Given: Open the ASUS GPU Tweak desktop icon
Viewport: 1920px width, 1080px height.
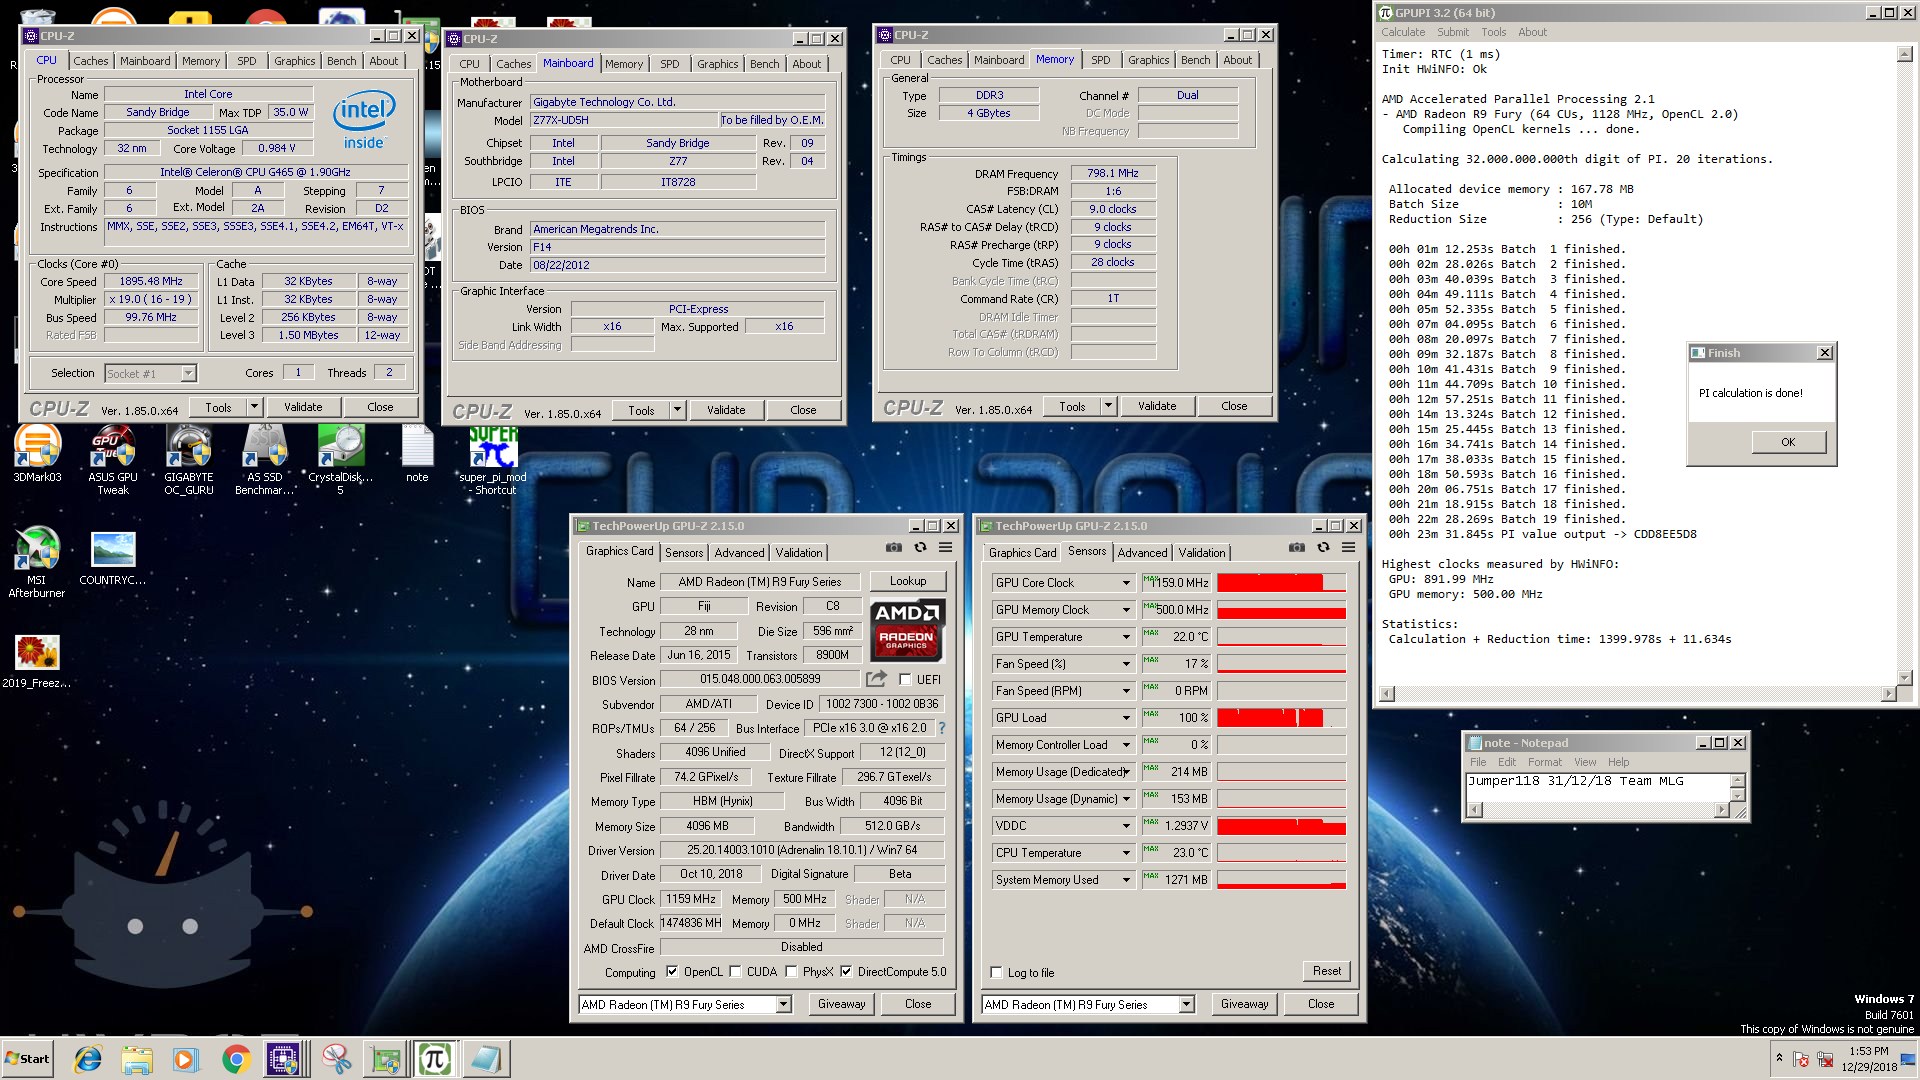Looking at the screenshot, I should point(113,460).
